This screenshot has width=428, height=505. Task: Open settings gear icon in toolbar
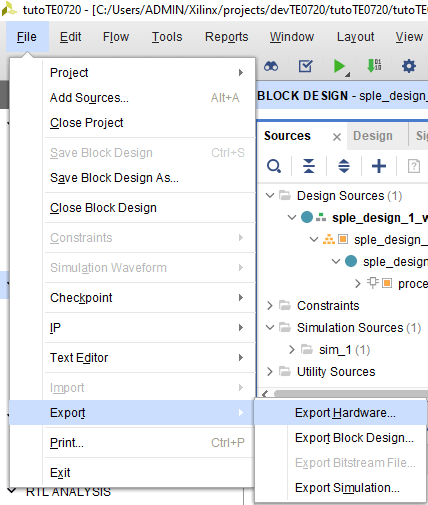pos(409,66)
